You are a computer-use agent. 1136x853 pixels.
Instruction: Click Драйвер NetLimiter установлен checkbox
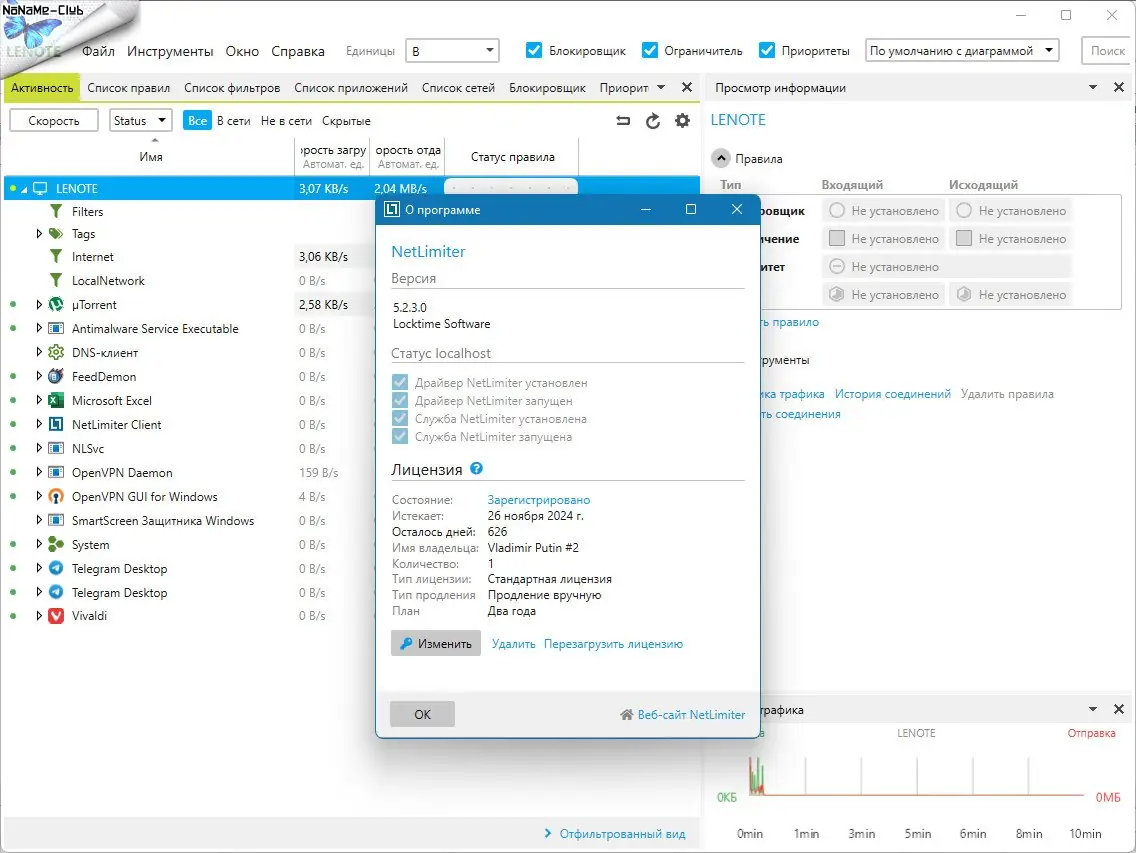coord(400,383)
